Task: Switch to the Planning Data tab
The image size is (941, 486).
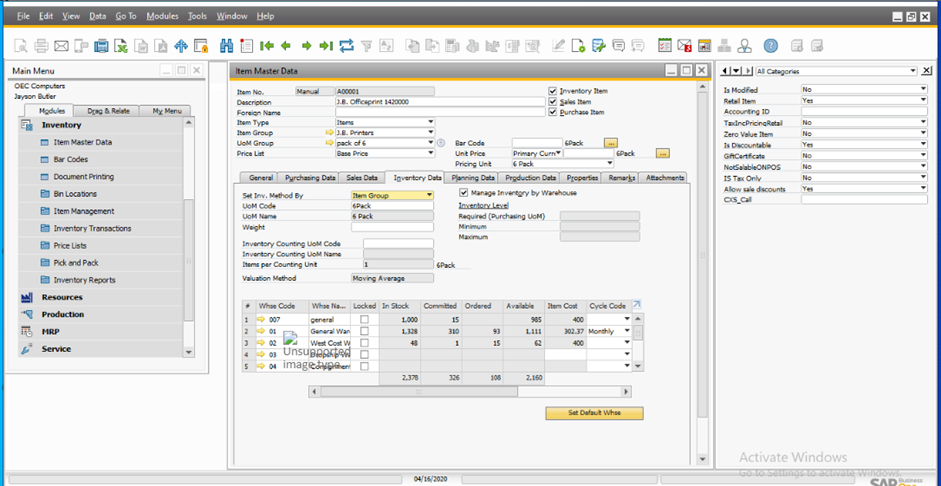Action: point(473,178)
